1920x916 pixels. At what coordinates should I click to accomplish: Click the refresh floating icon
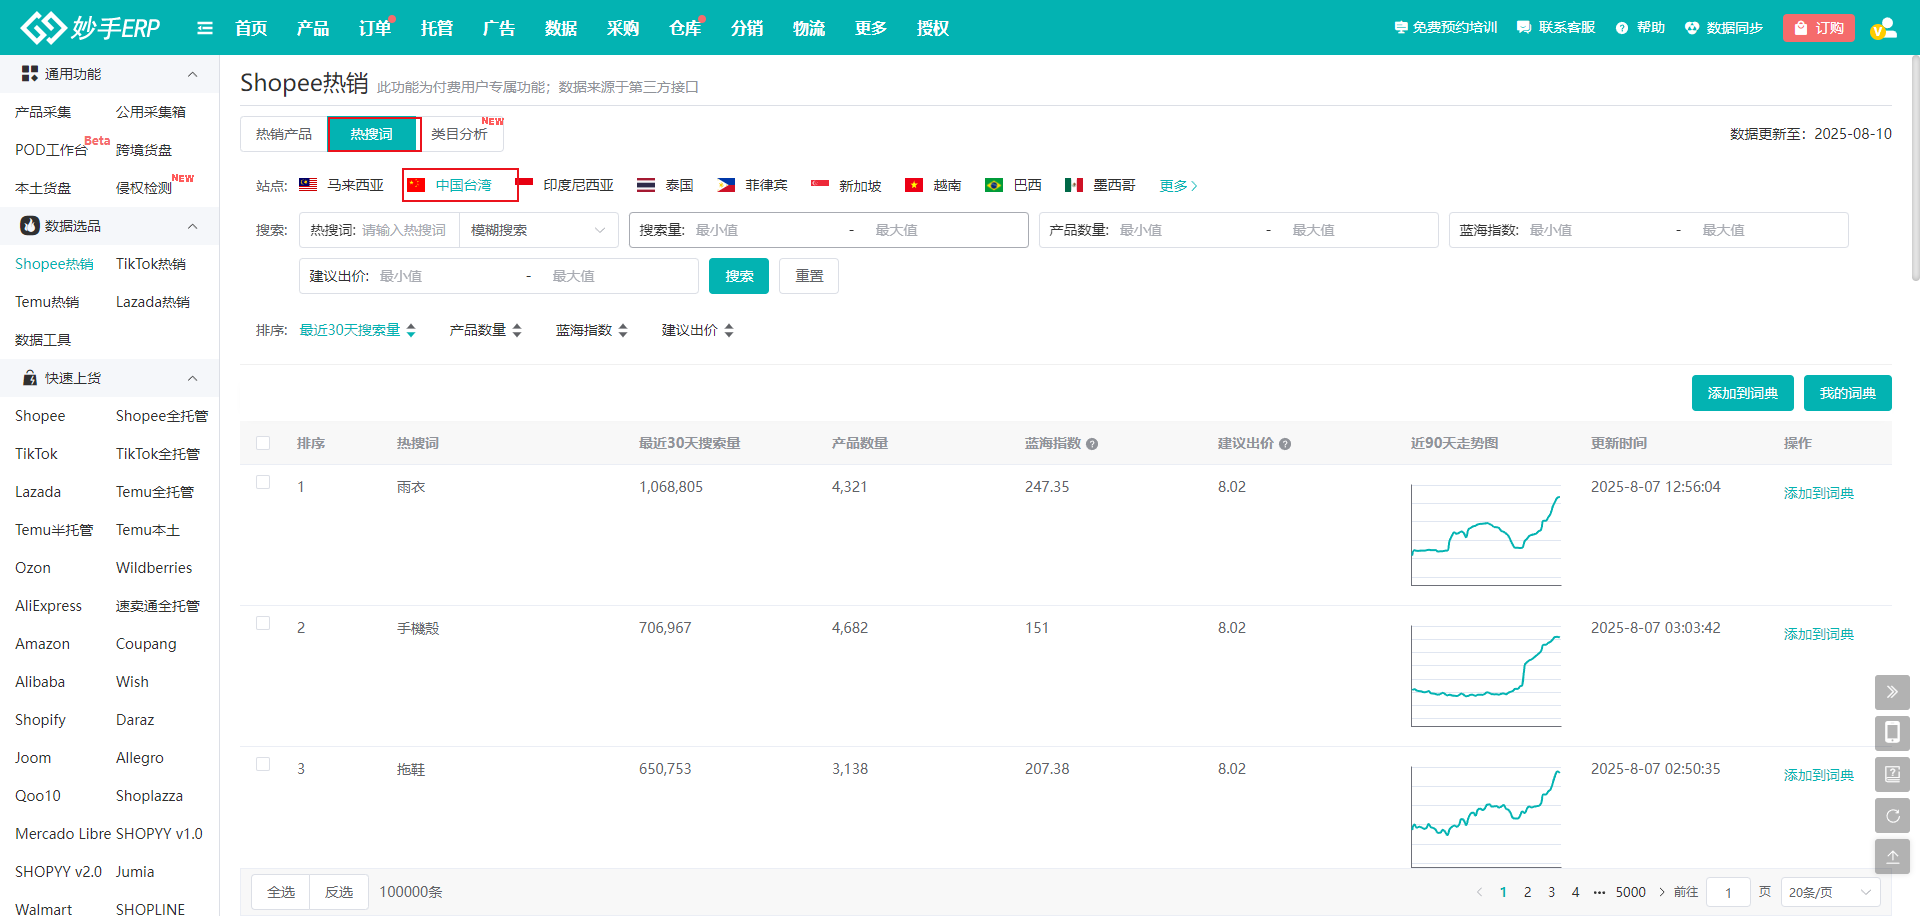tap(1892, 815)
